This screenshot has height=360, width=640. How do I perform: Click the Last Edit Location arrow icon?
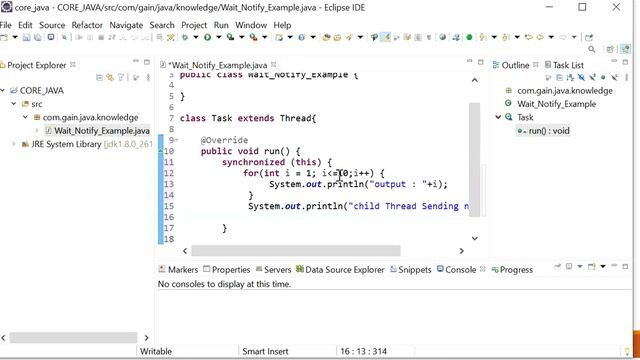click(529, 38)
